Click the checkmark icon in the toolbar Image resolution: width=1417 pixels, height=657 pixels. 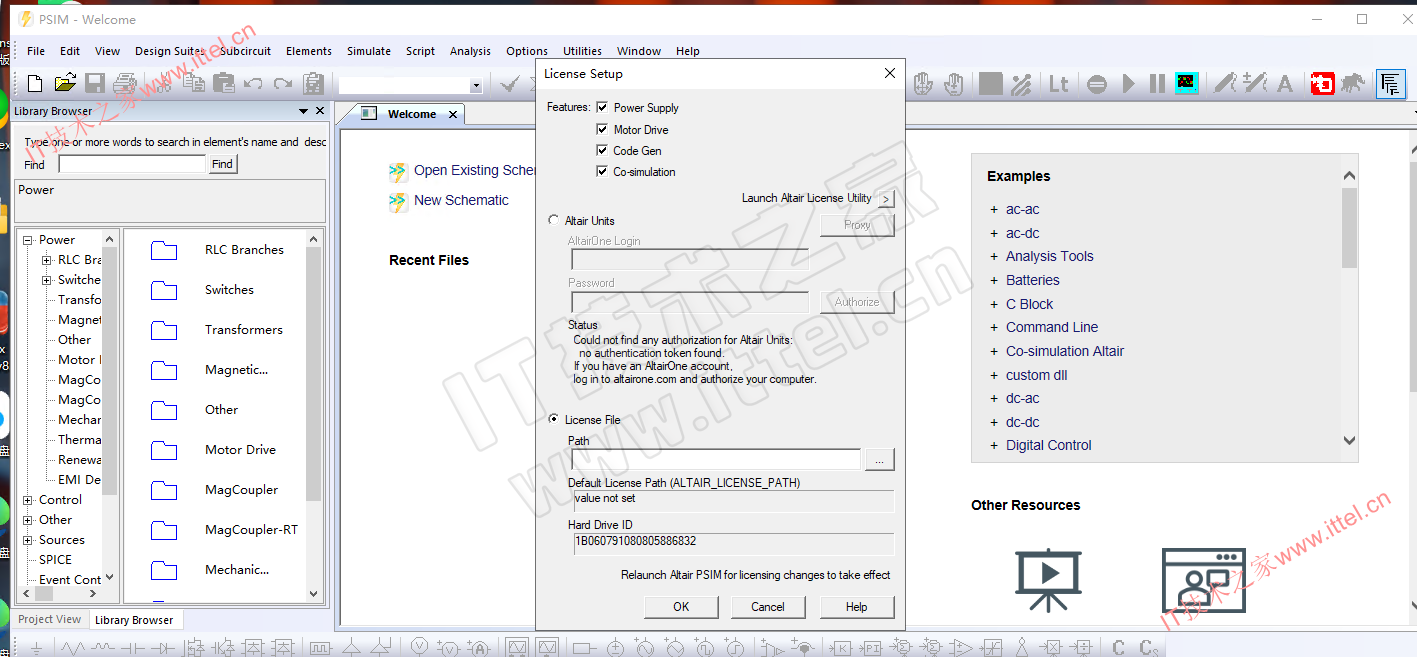[x=509, y=84]
